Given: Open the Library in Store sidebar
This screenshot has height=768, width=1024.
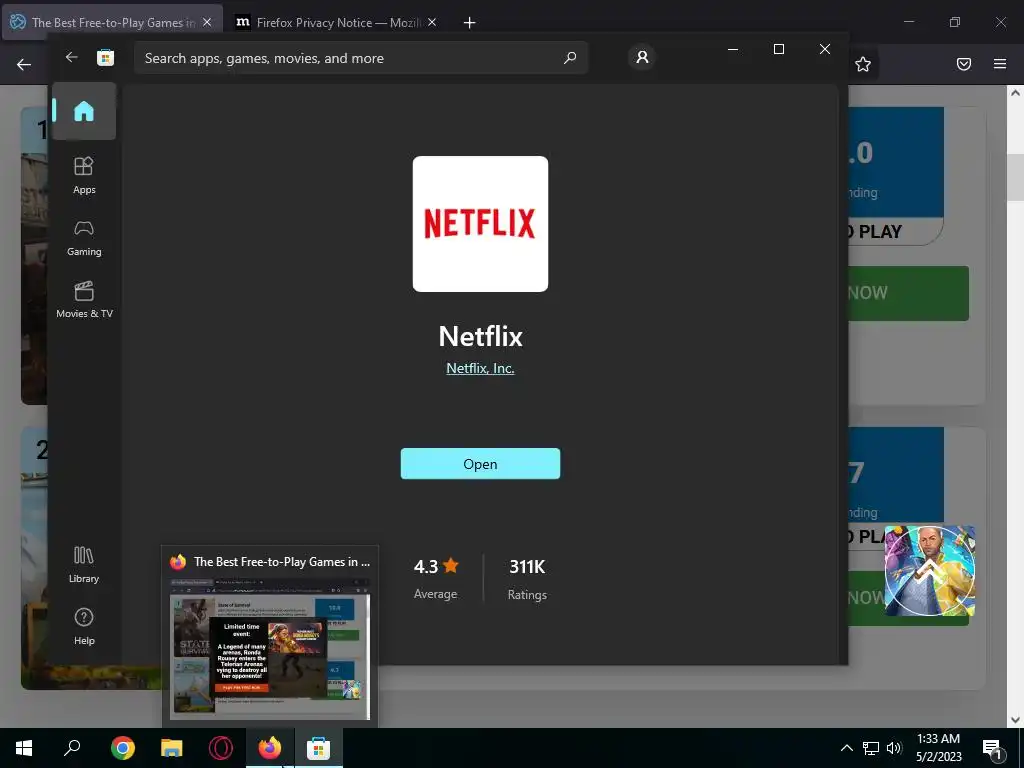Looking at the screenshot, I should (84, 565).
